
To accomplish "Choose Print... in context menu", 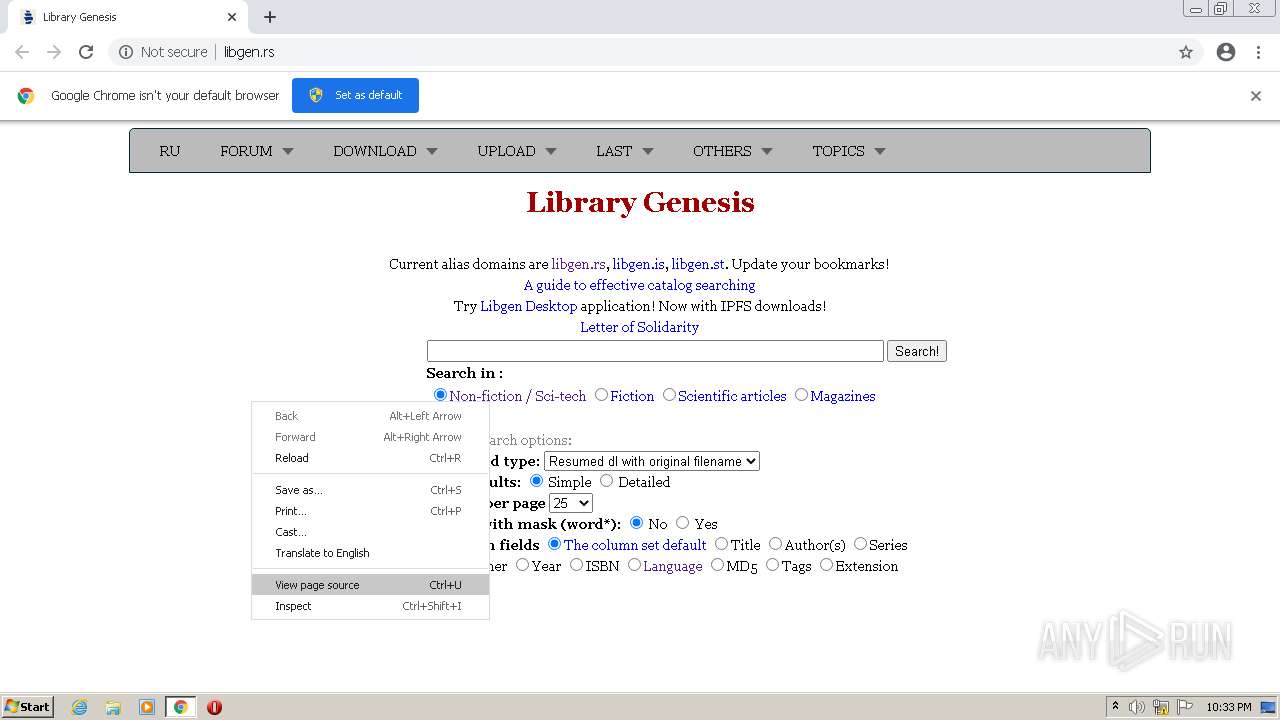I will pyautogui.click(x=370, y=511).
